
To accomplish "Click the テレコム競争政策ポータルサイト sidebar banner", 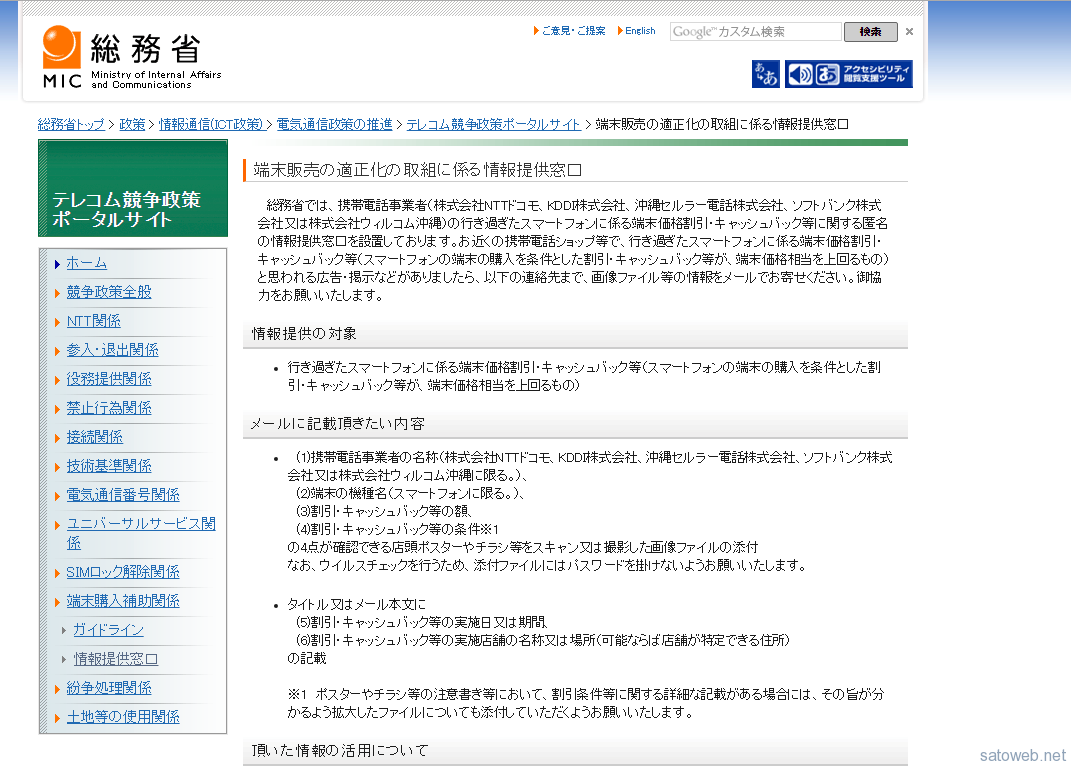I will pyautogui.click(x=133, y=189).
